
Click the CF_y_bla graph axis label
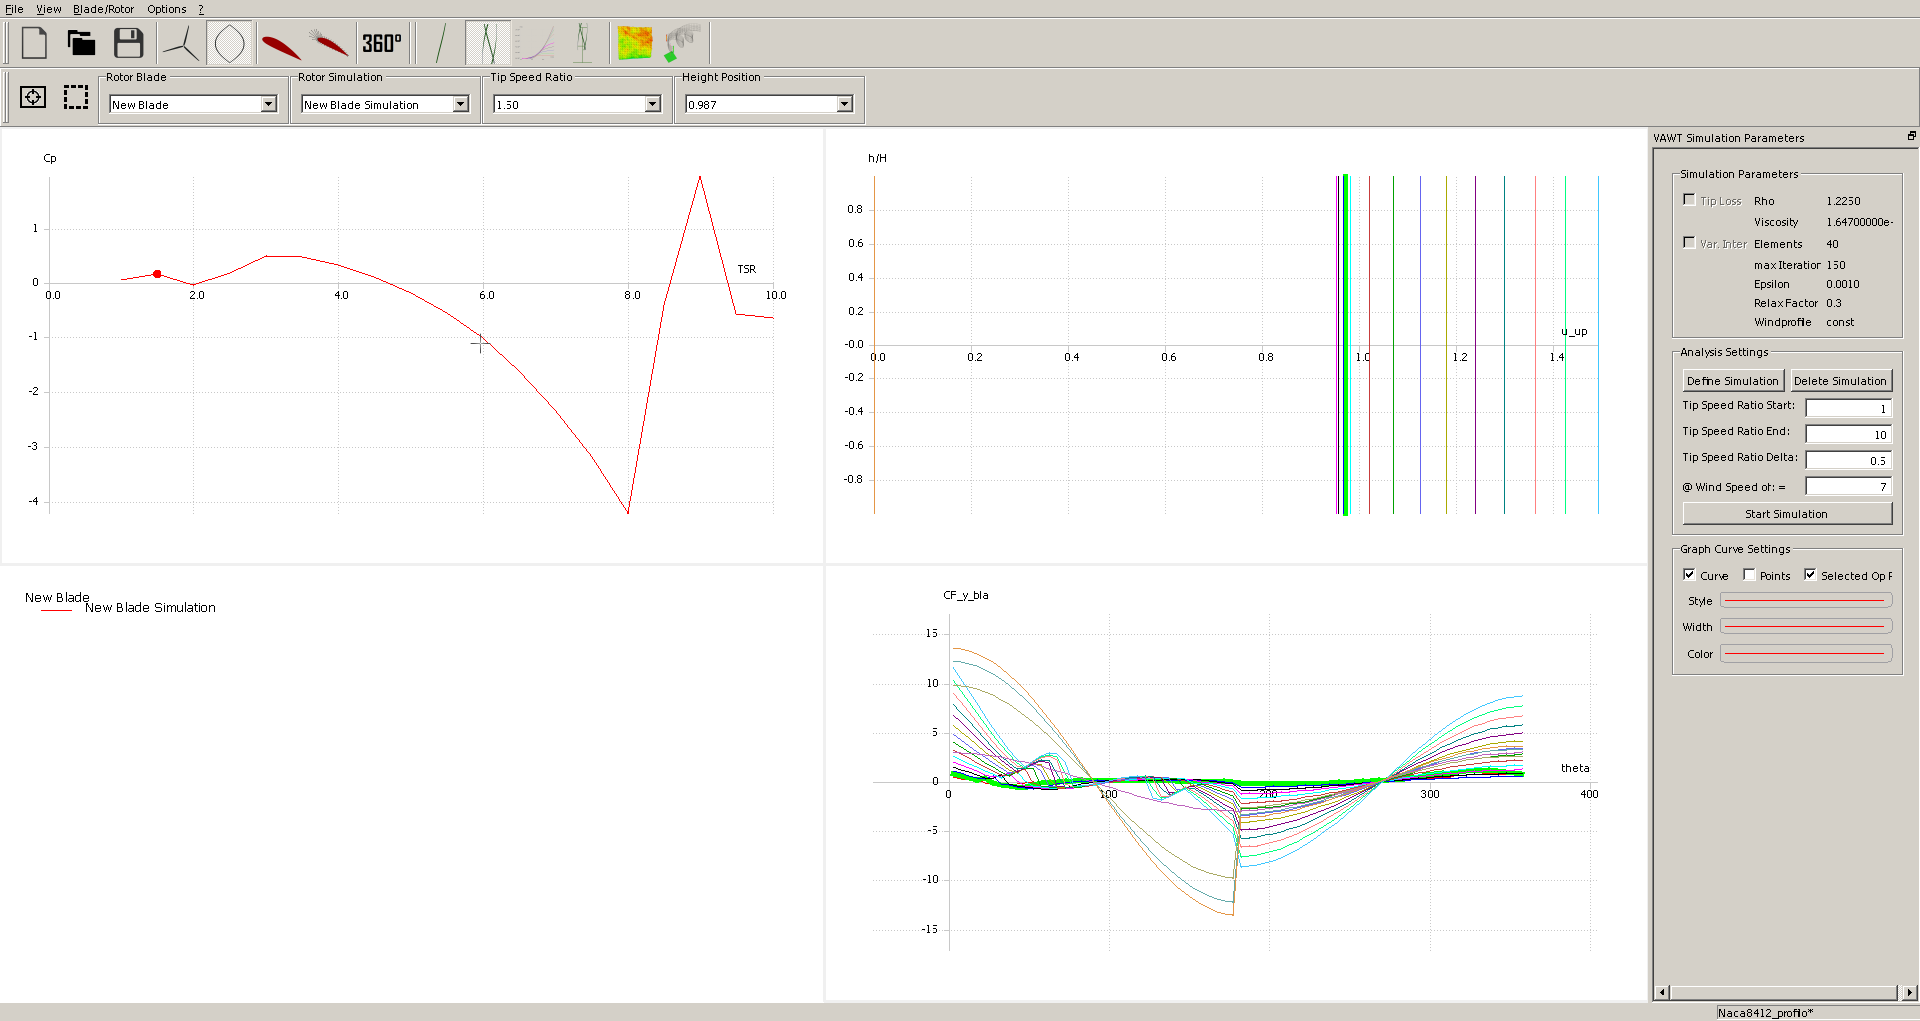tap(966, 595)
